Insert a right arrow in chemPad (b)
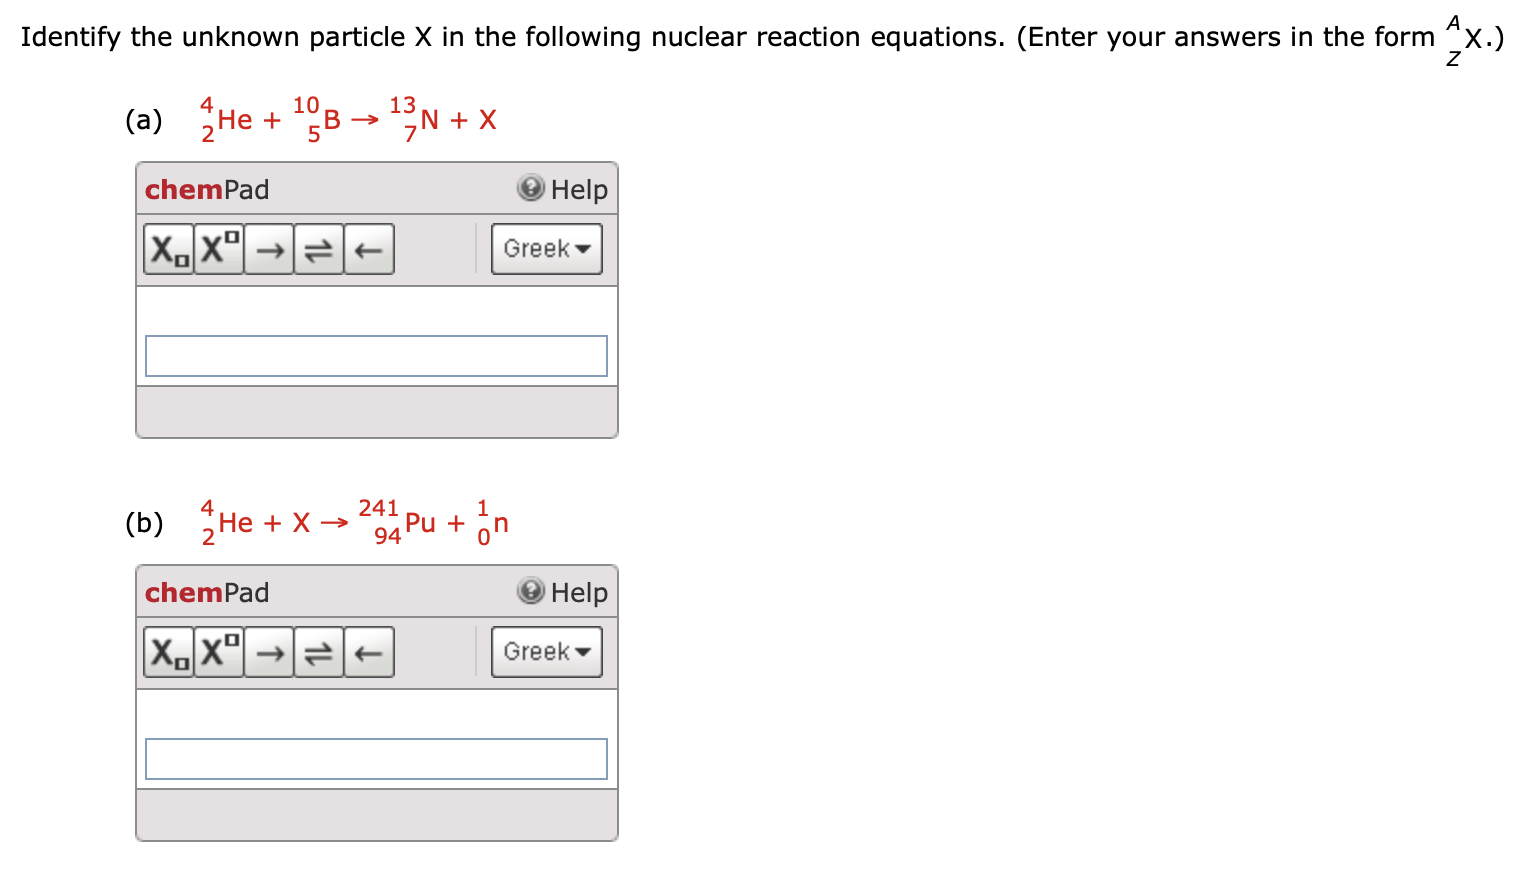The image size is (1532, 876). pos(268,652)
